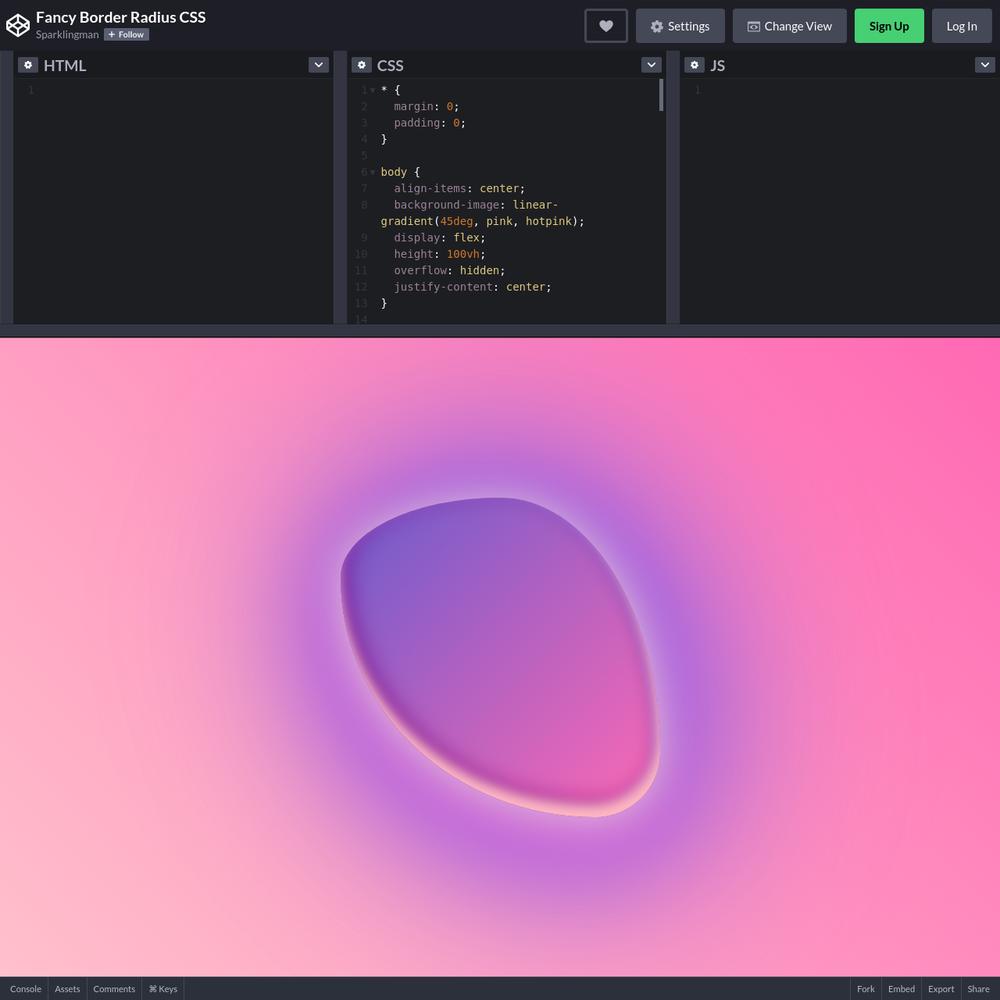Screen dimensions: 1000x1000
Task: Click the JS panel title label
Action: pyautogui.click(x=717, y=65)
